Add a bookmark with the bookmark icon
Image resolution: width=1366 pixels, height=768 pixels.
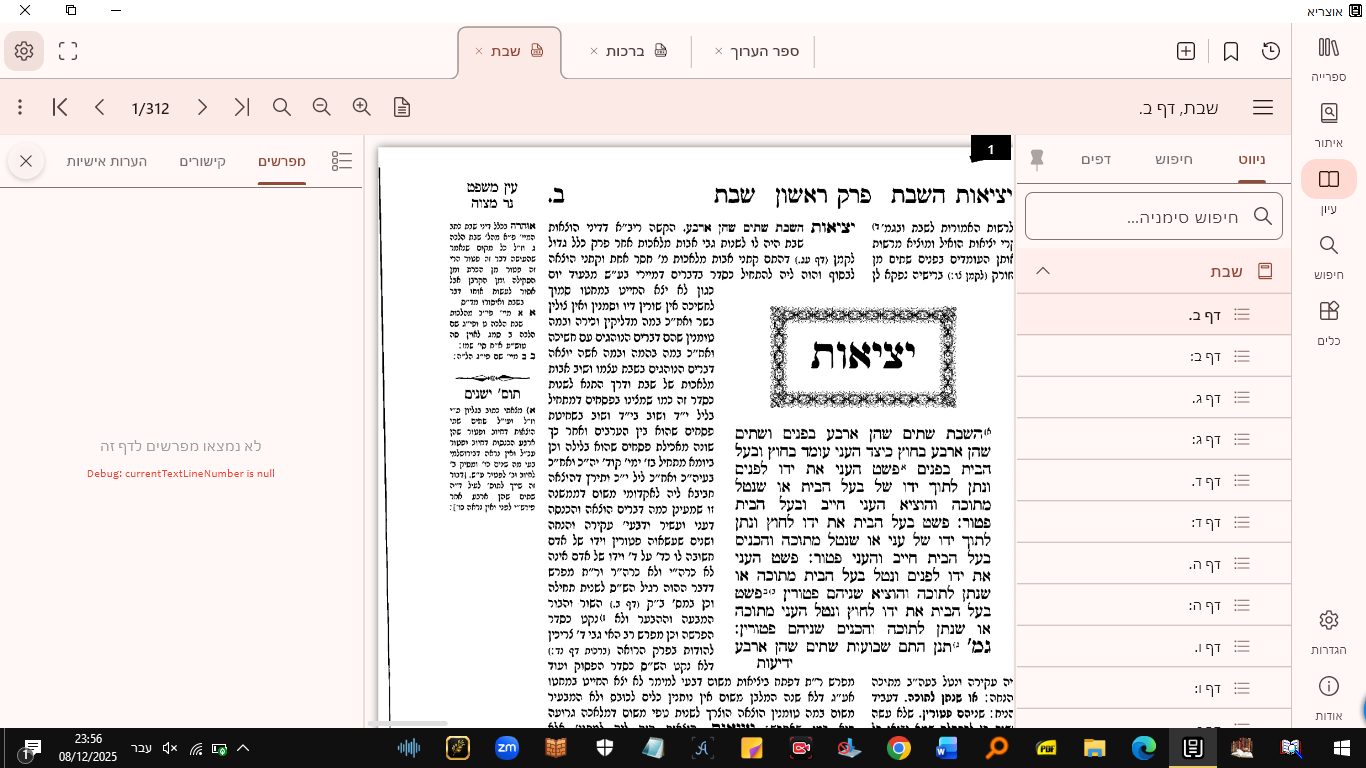1231,51
